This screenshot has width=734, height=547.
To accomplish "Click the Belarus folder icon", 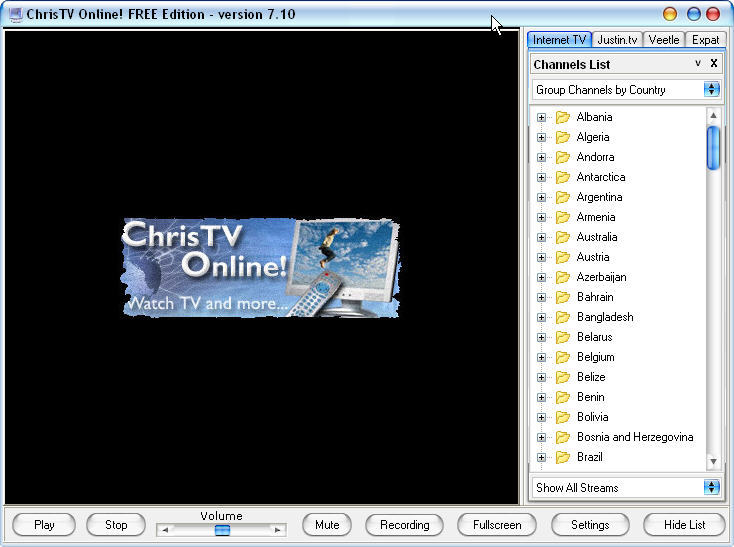I will pyautogui.click(x=563, y=337).
